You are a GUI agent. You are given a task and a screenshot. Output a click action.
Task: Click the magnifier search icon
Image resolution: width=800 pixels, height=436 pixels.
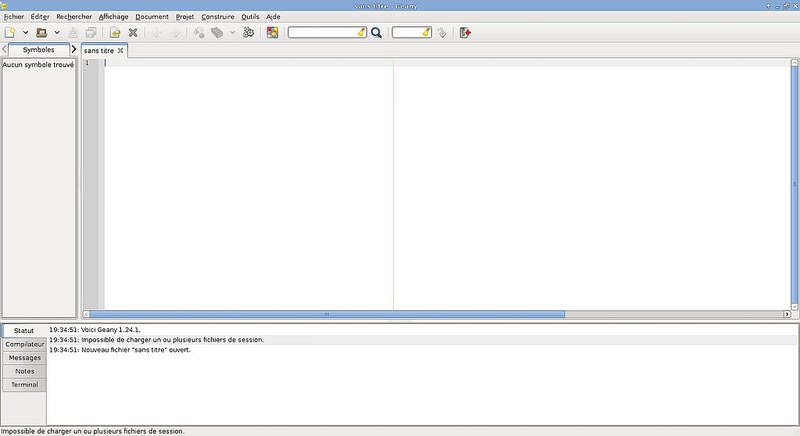click(377, 33)
